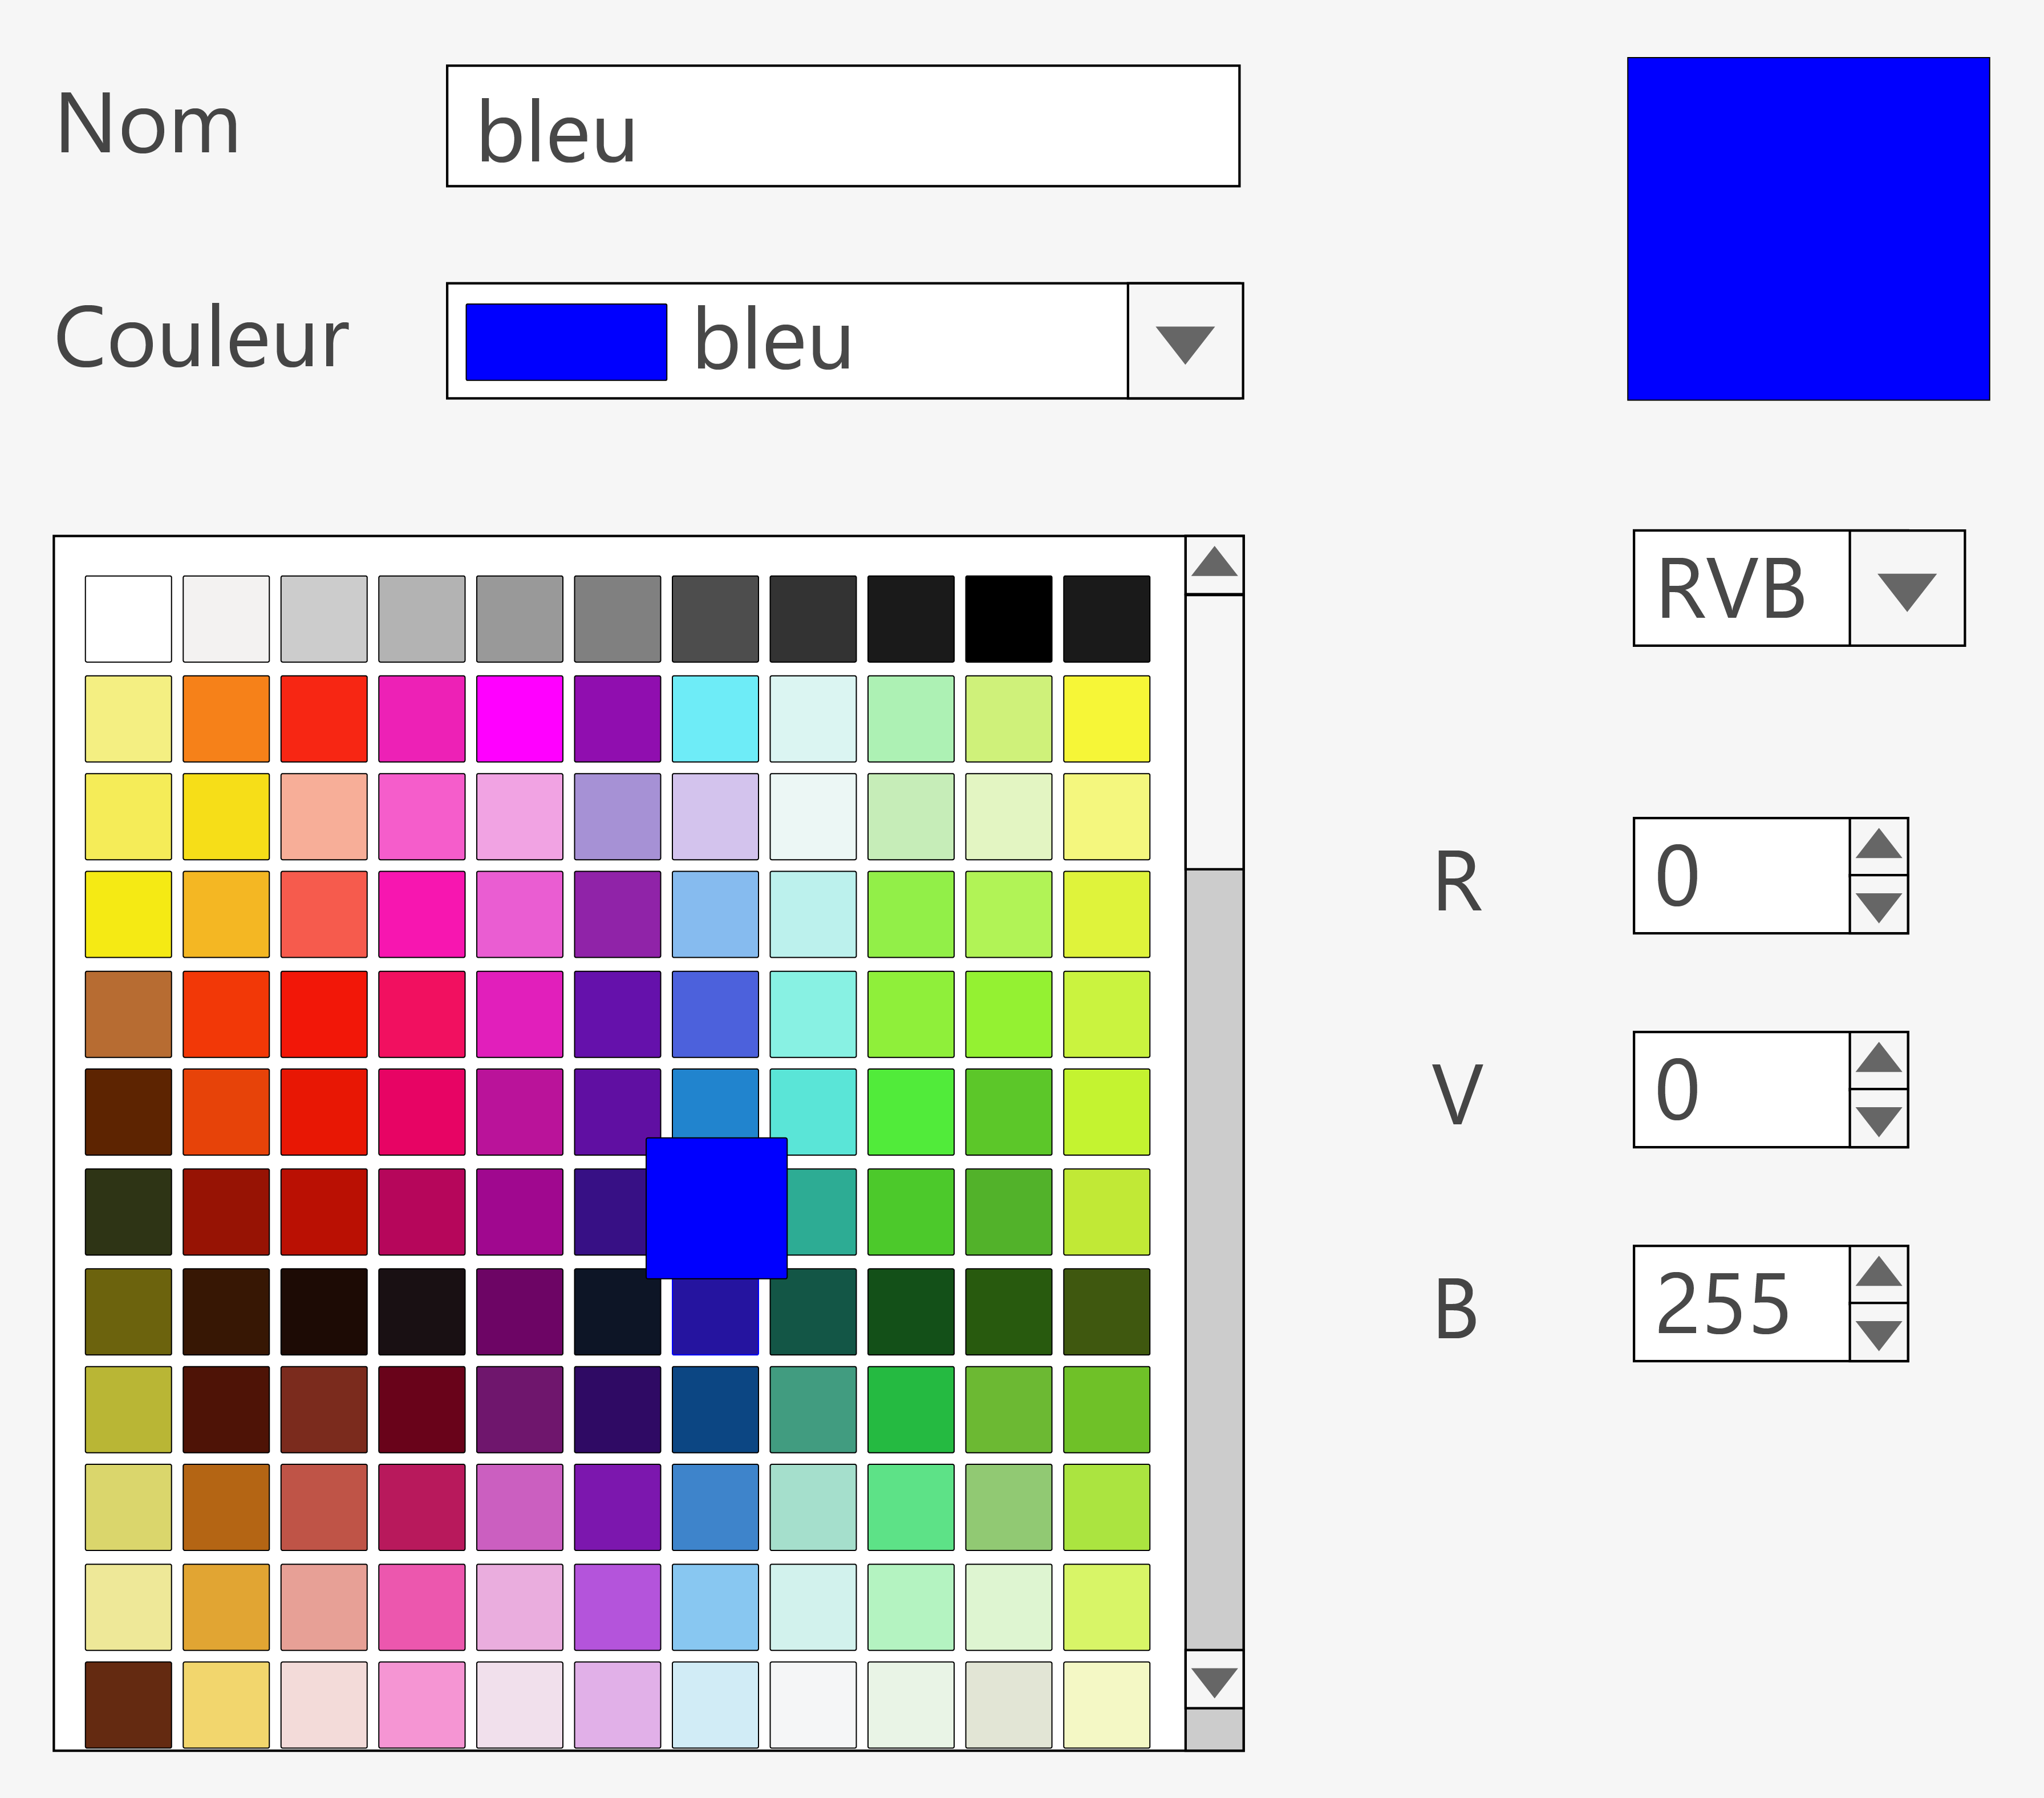The width and height of the screenshot is (2044, 1798).
Task: Open the RVB color model dropdown
Action: pos(1906,589)
